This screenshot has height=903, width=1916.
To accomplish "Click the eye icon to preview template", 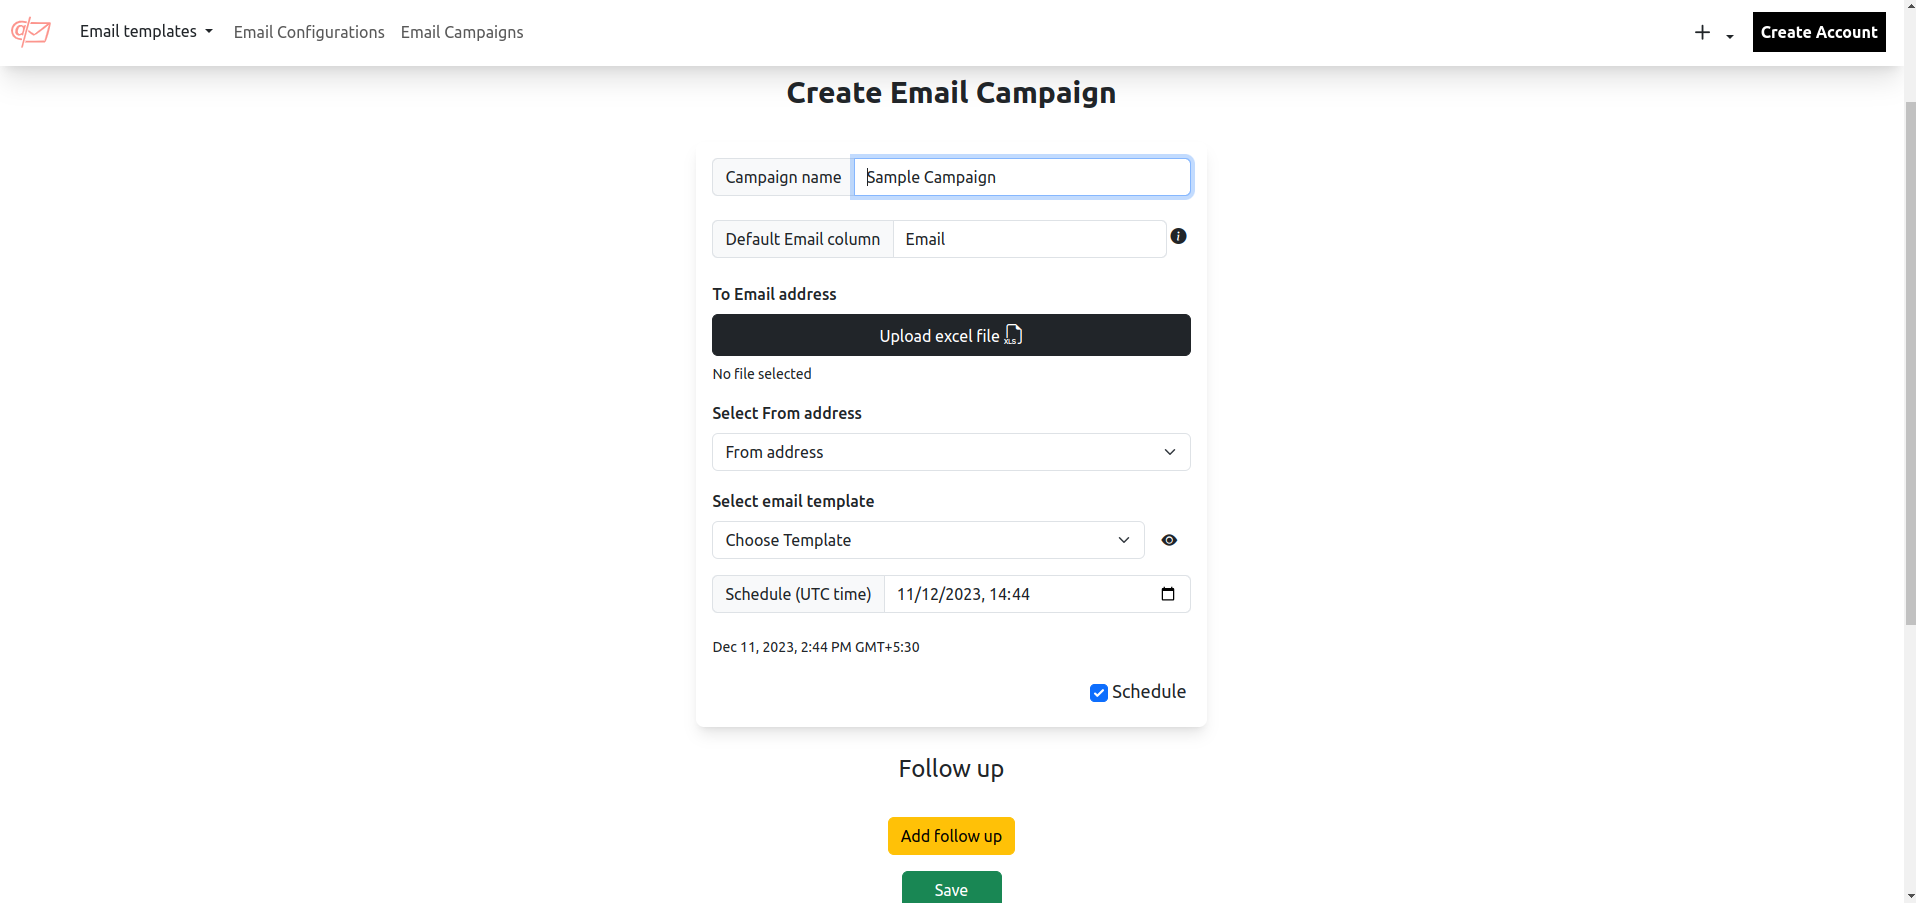I will (x=1169, y=540).
